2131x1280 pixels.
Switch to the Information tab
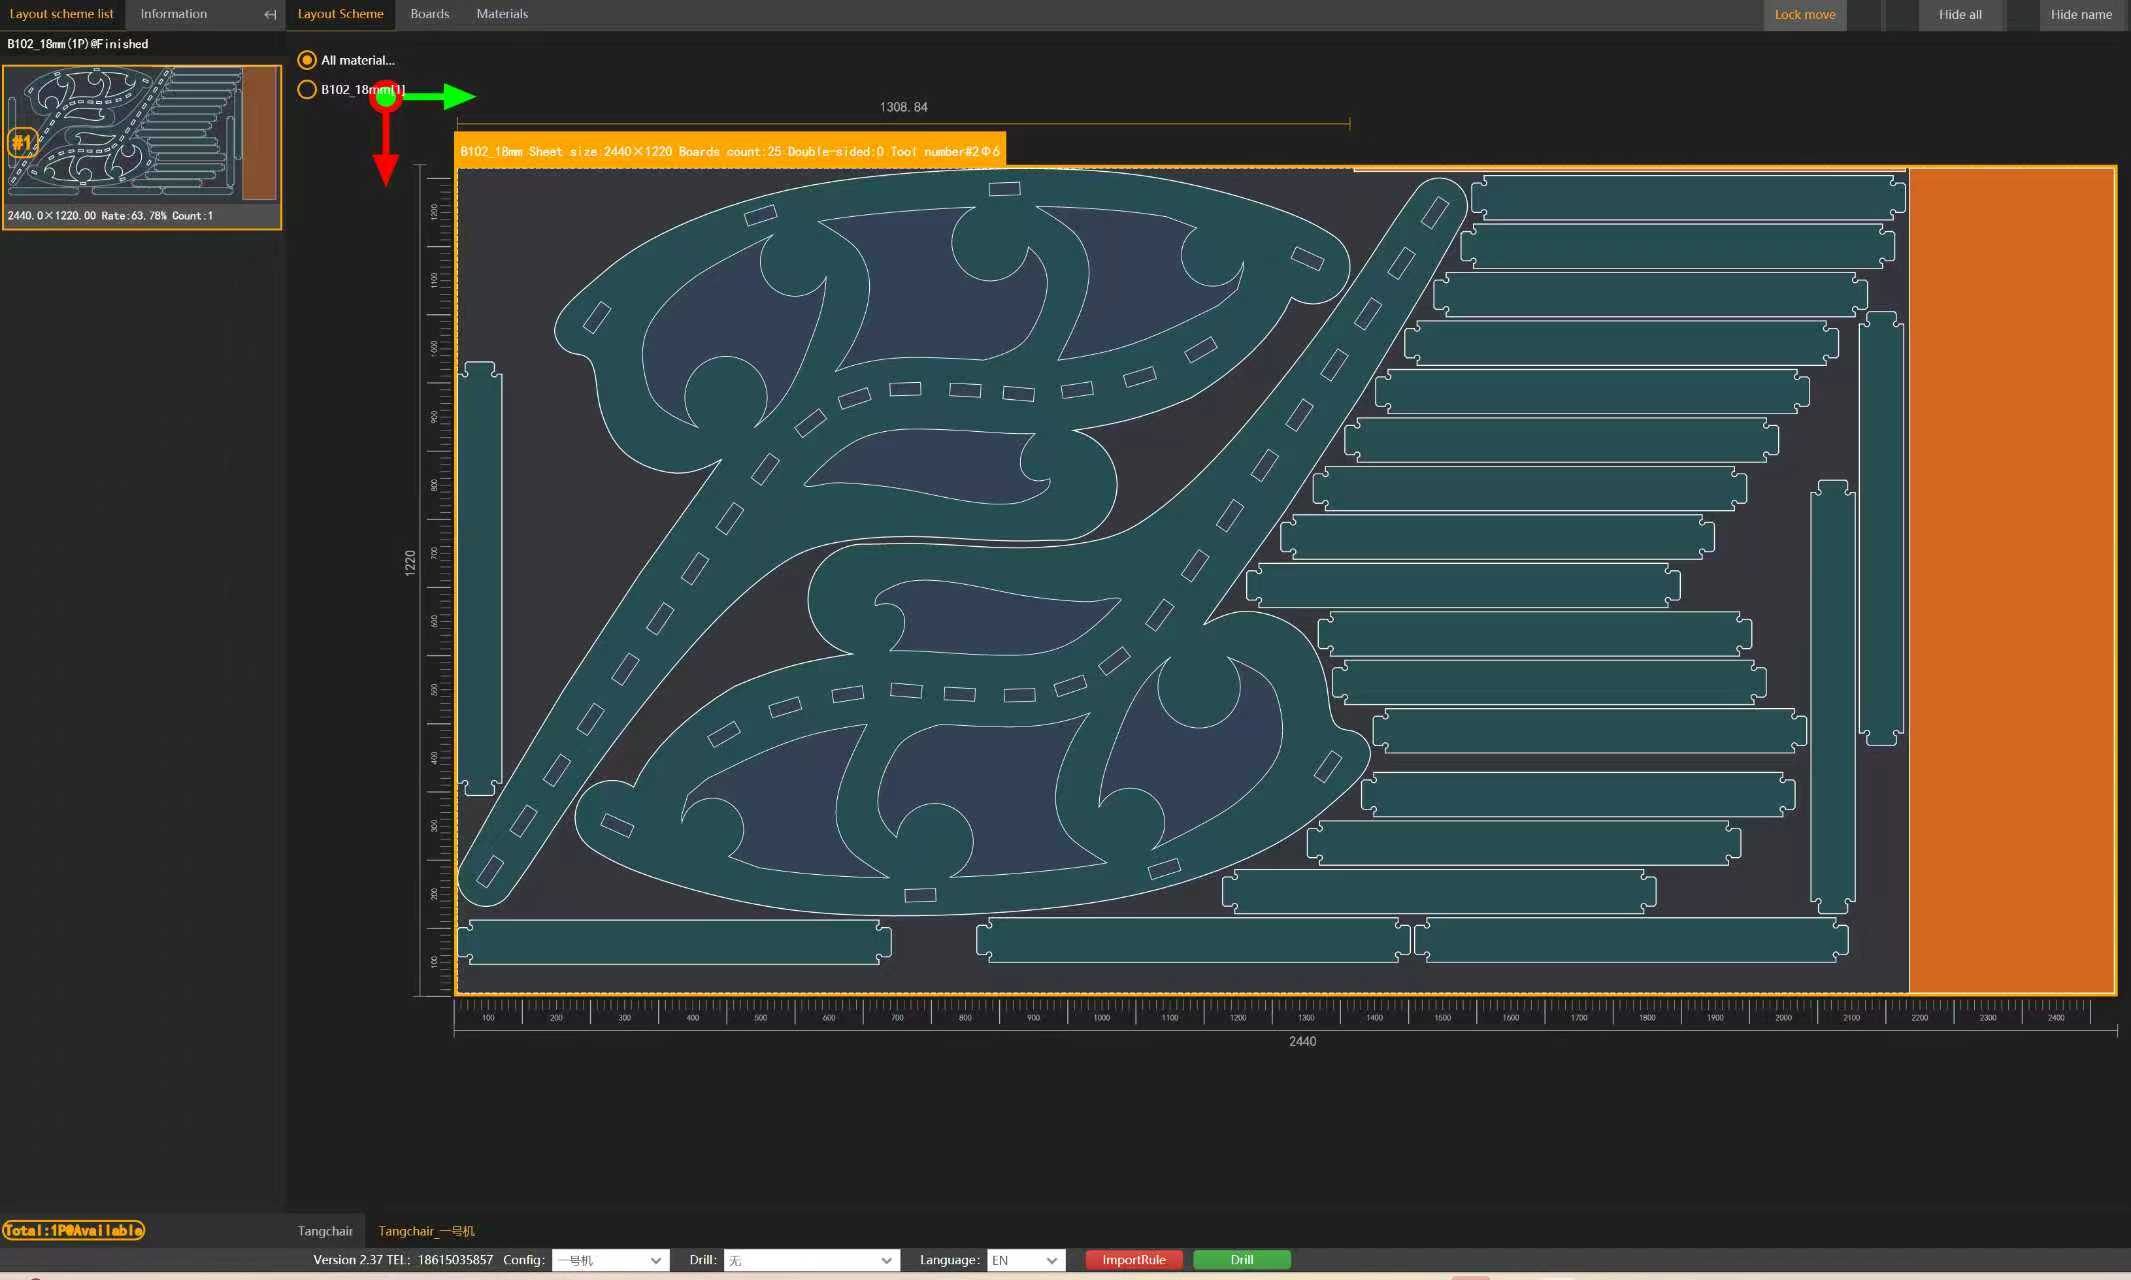pos(172,13)
